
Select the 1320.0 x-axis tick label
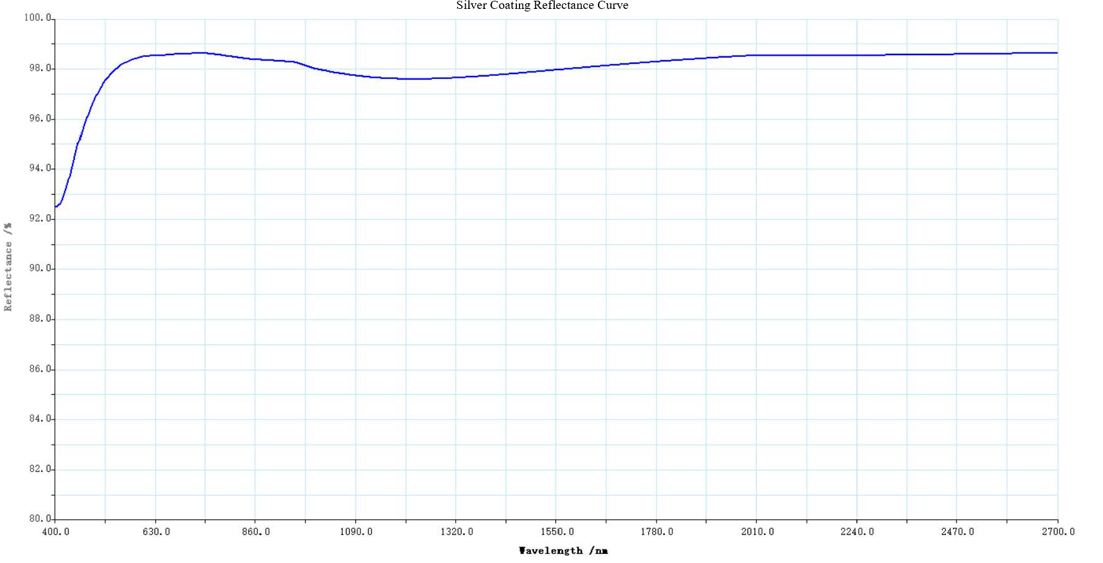[456, 531]
